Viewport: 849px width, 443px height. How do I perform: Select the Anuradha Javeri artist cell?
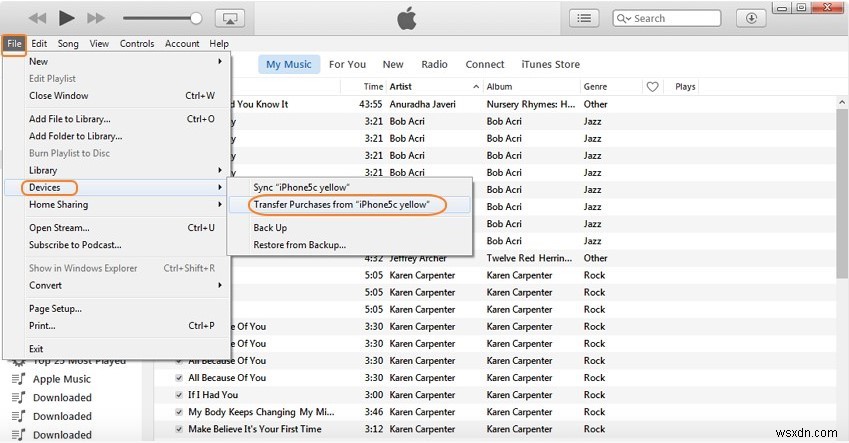click(422, 105)
